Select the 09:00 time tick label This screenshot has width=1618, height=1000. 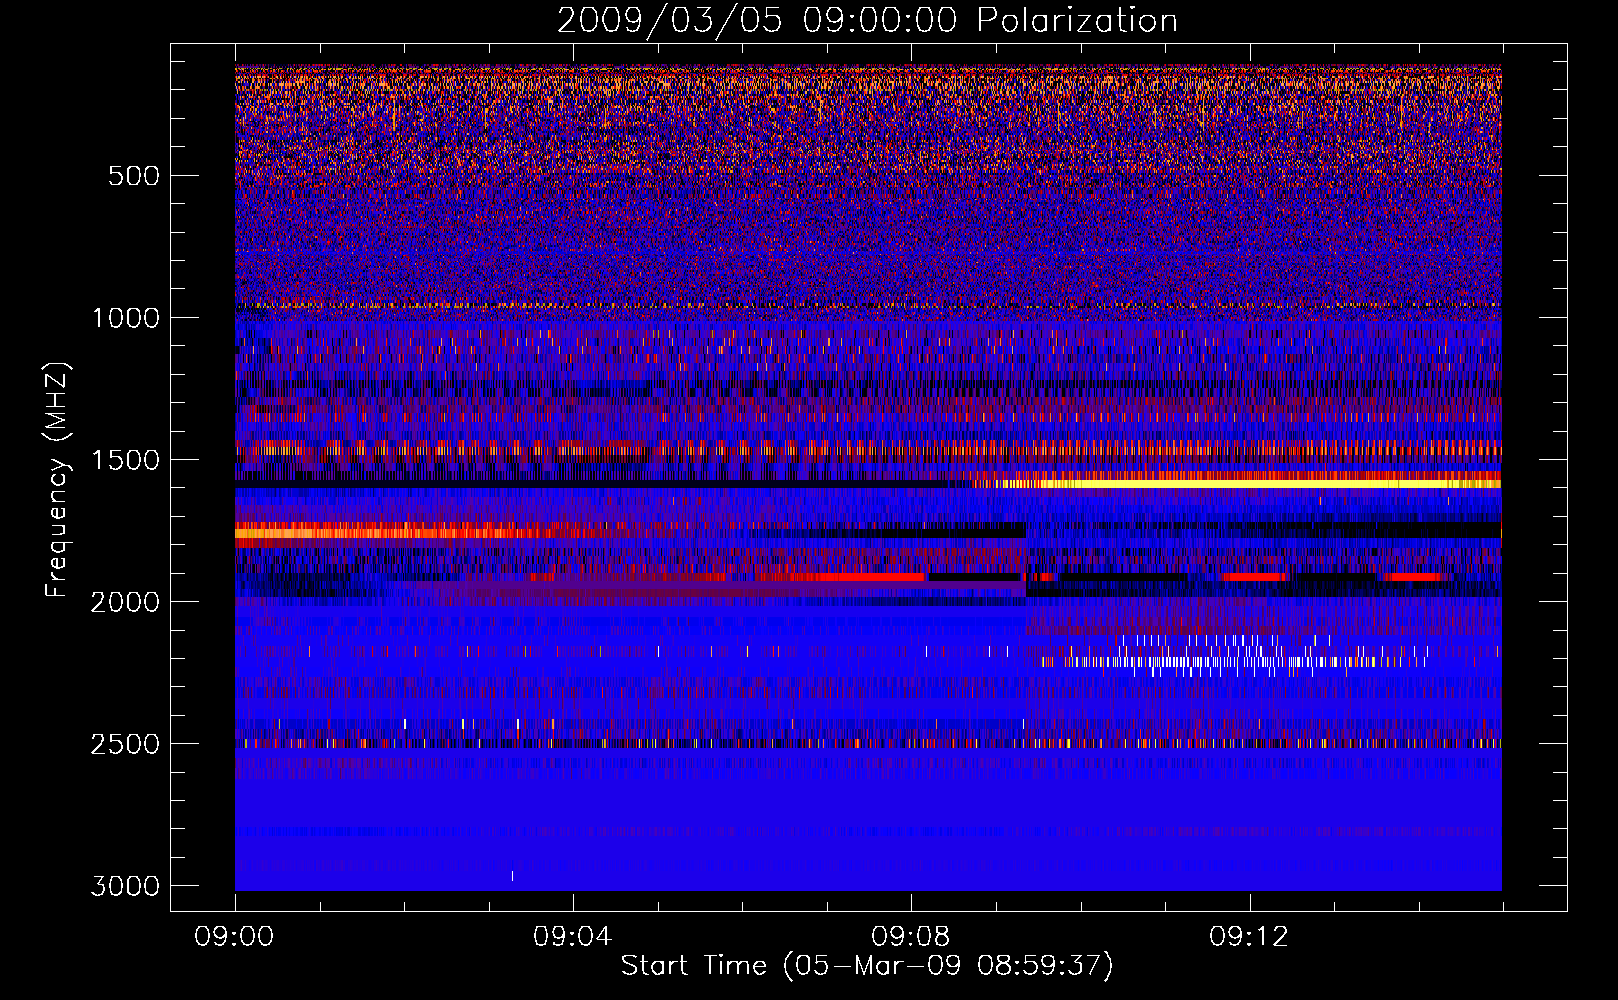point(235,937)
